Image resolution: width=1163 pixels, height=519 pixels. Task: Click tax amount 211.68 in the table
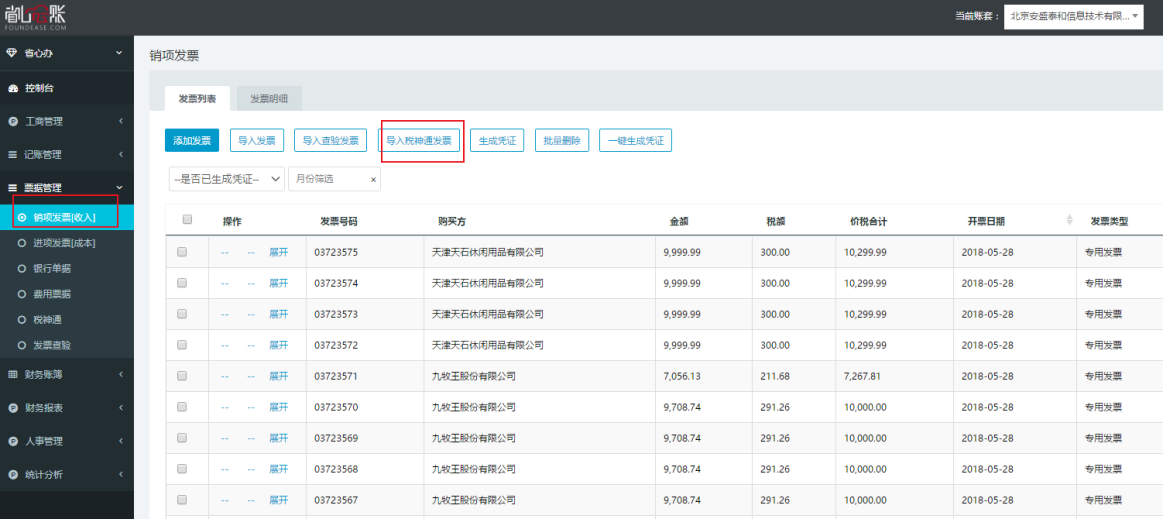pyautogui.click(x=775, y=376)
